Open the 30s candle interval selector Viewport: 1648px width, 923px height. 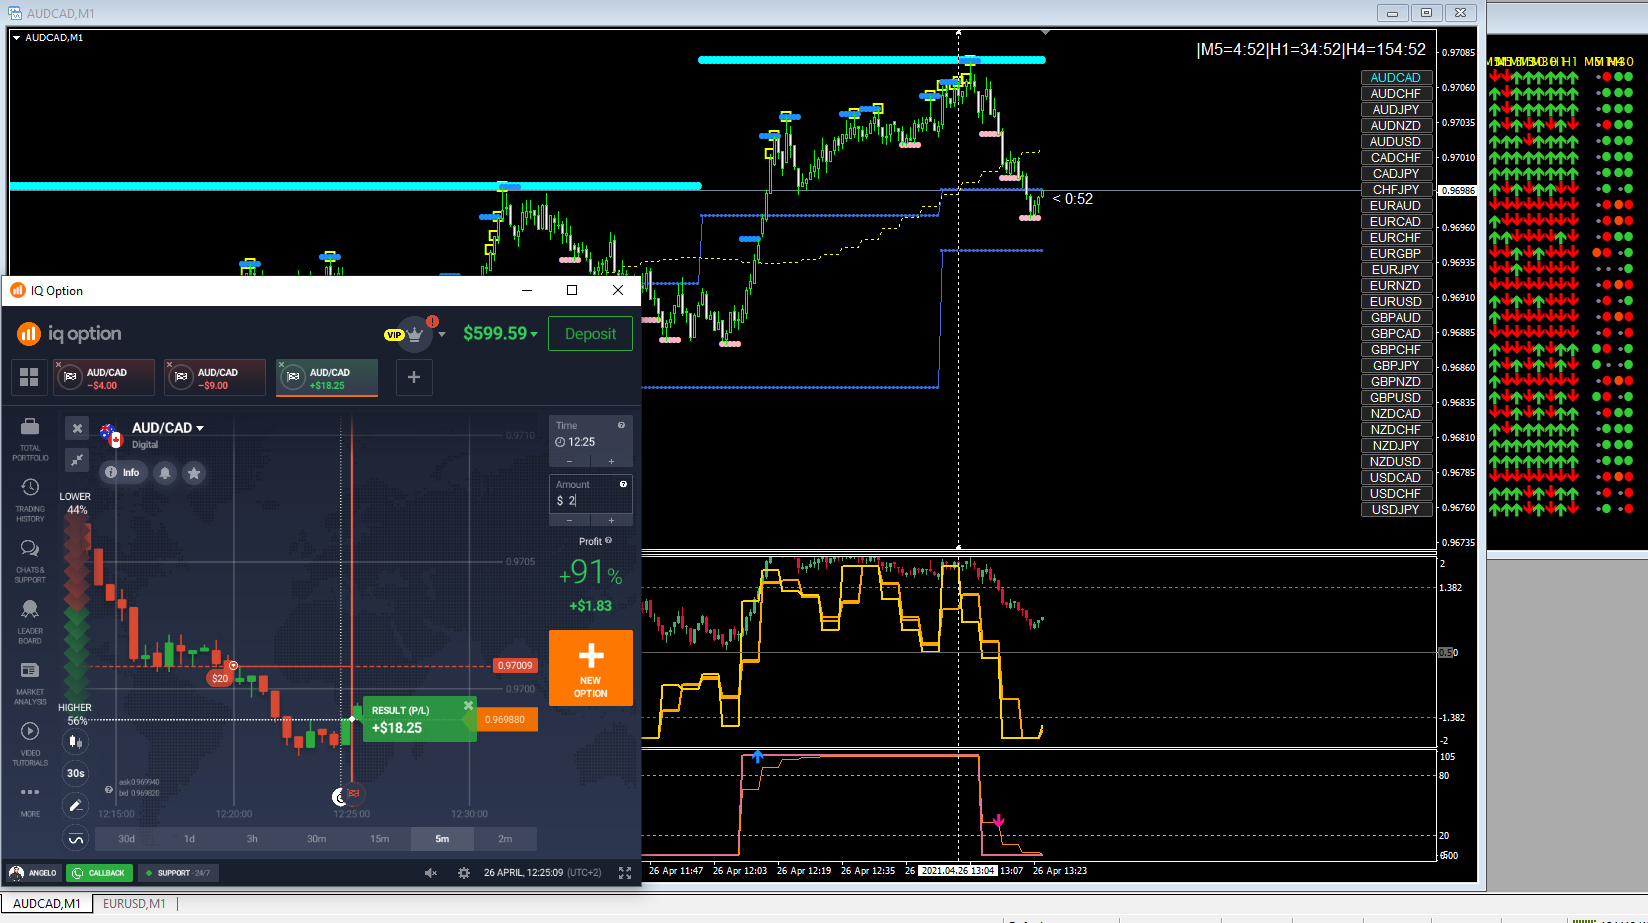click(x=75, y=773)
